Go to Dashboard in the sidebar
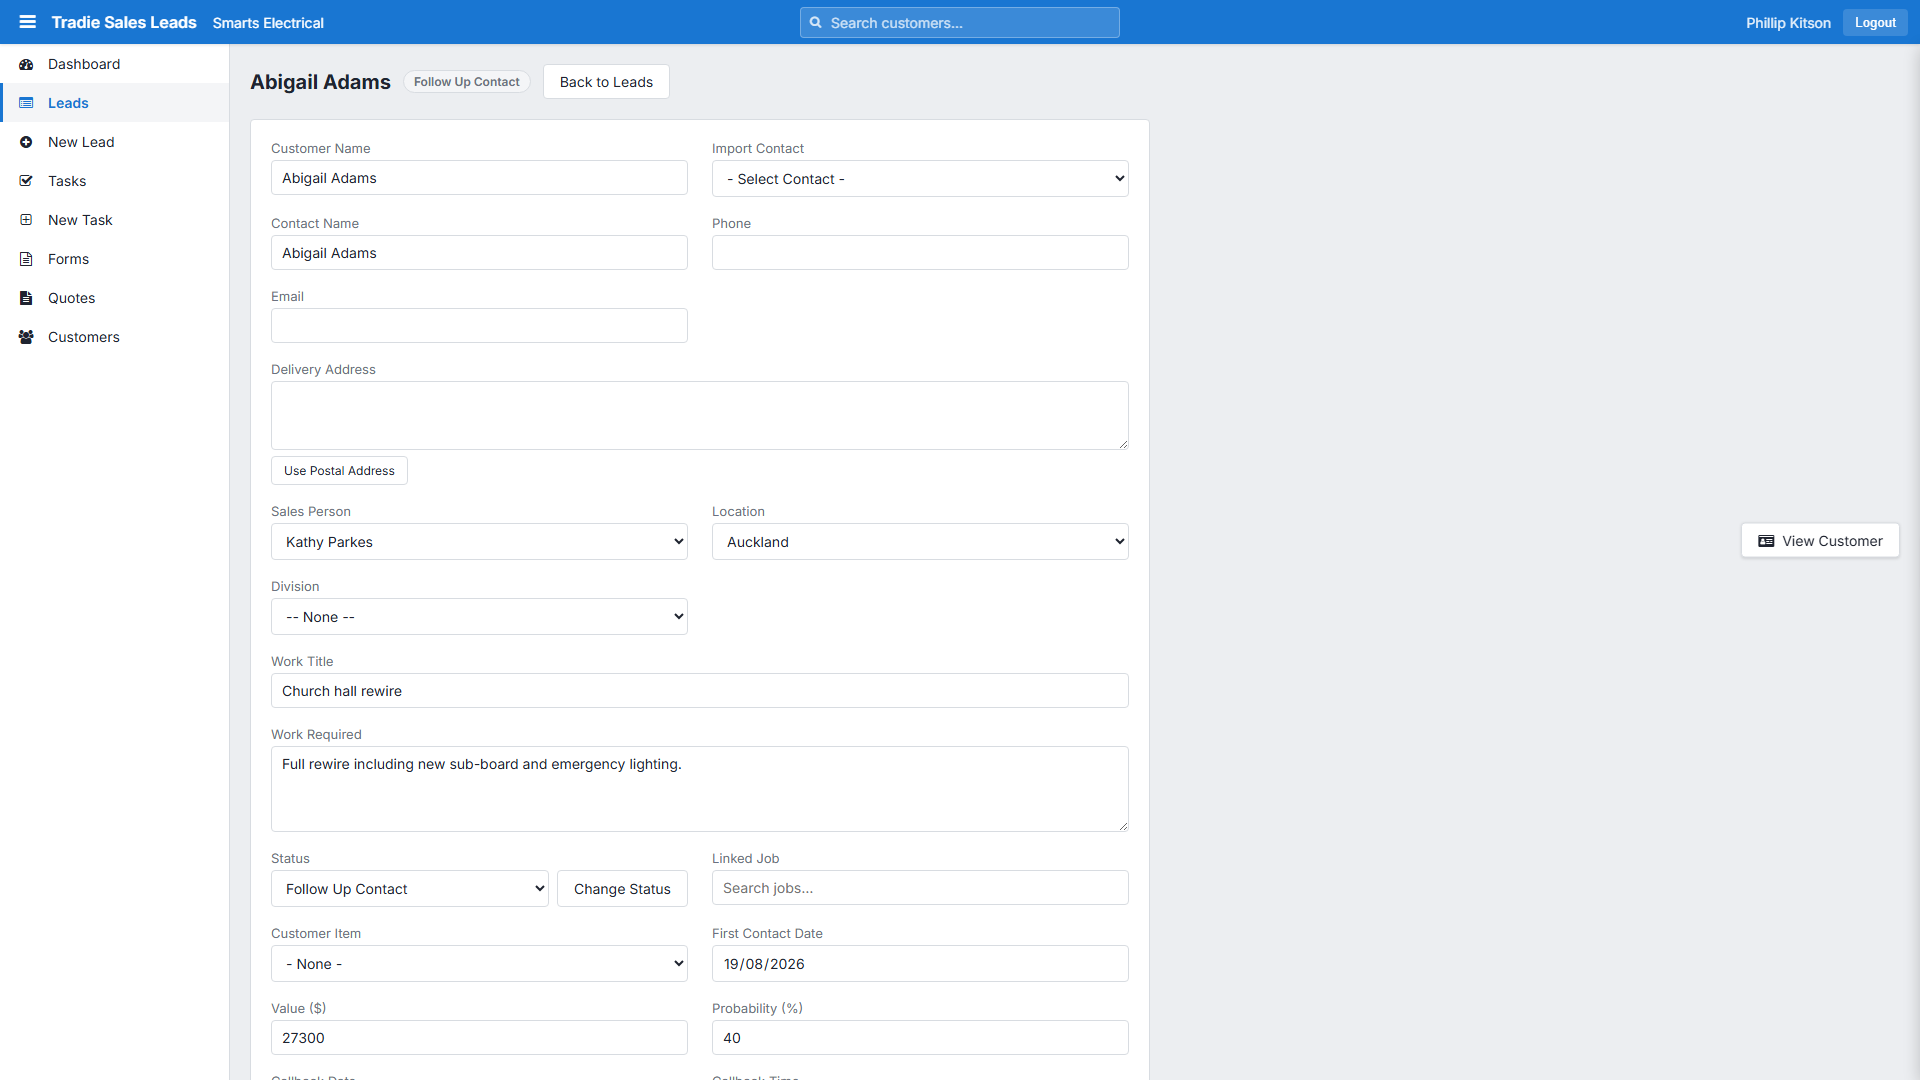1920x1080 pixels. click(x=115, y=64)
